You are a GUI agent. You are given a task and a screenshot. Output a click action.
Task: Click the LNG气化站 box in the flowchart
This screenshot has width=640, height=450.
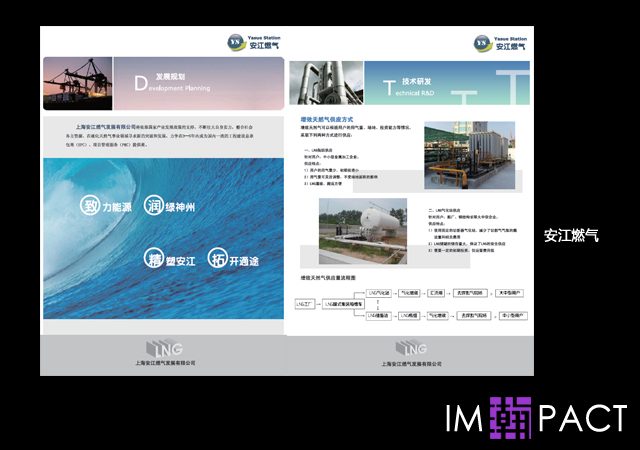tap(379, 293)
